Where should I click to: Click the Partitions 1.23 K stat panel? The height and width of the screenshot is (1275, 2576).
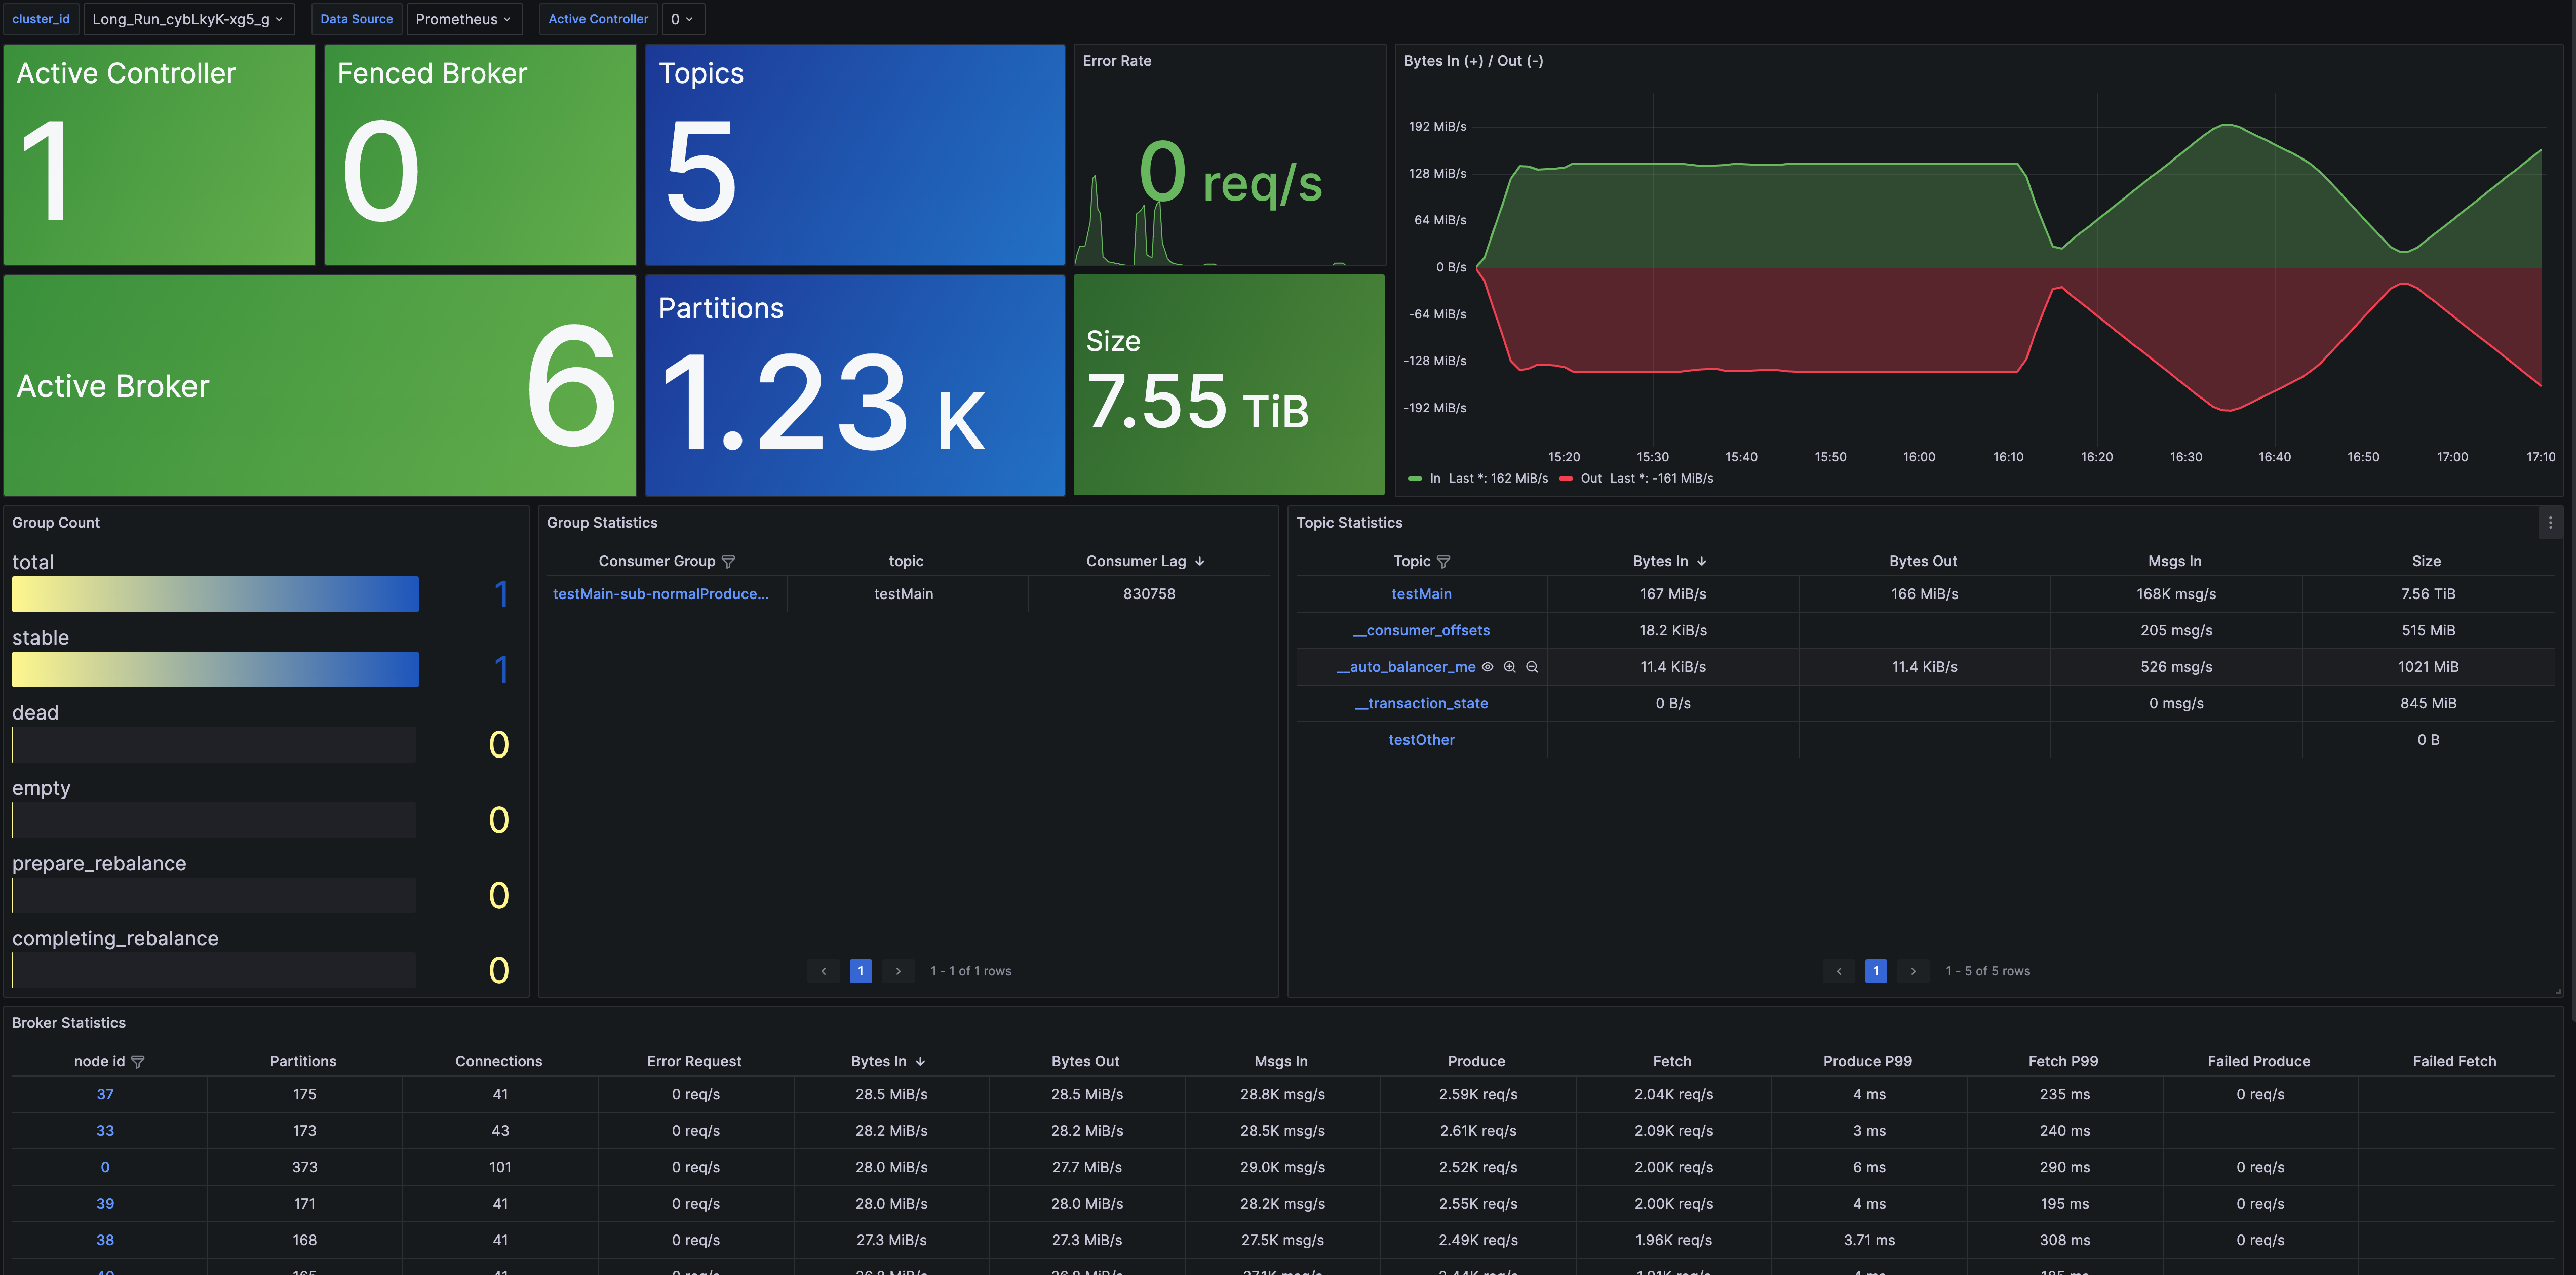click(854, 385)
